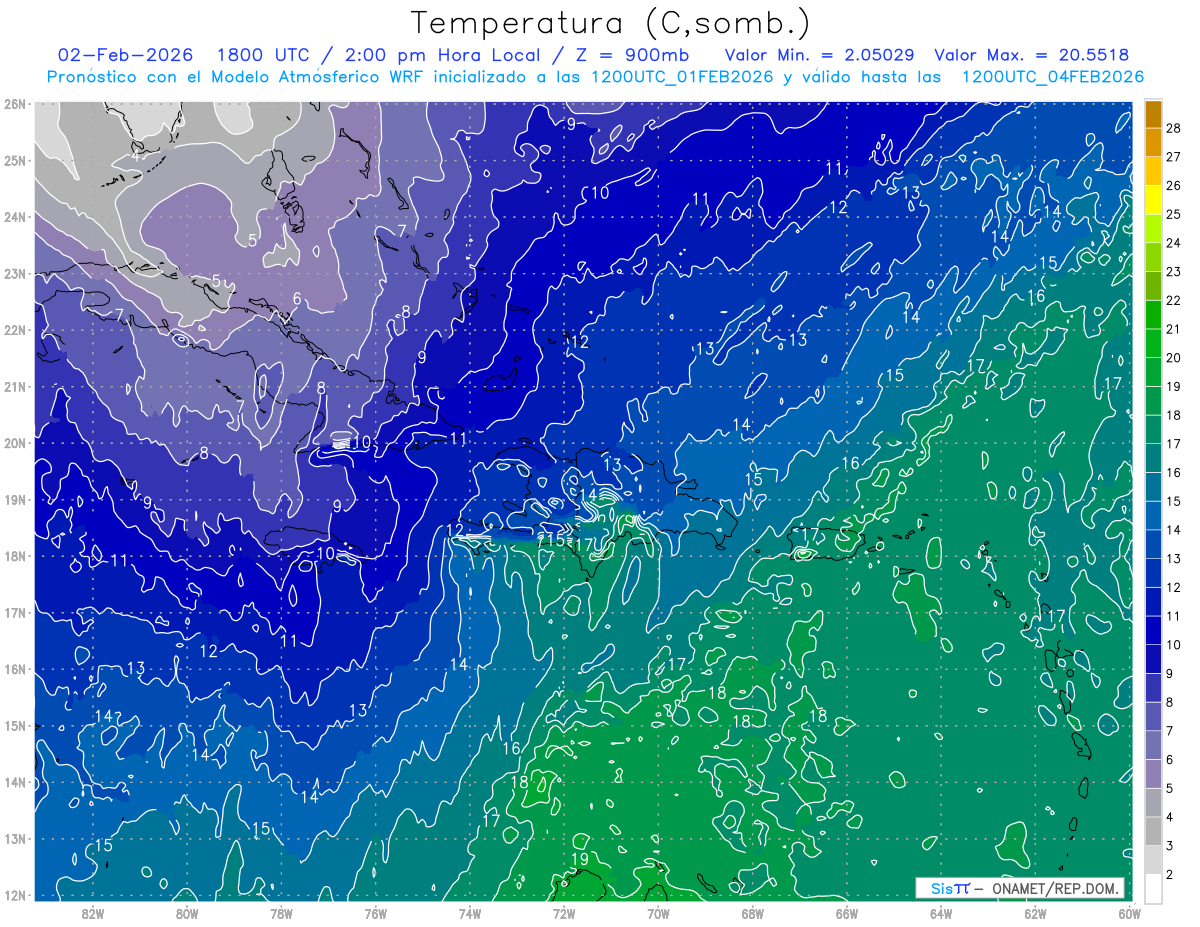This screenshot has height=927, width=1200.
Task: Click the '80W' longitude axis label
Action: coord(187,912)
